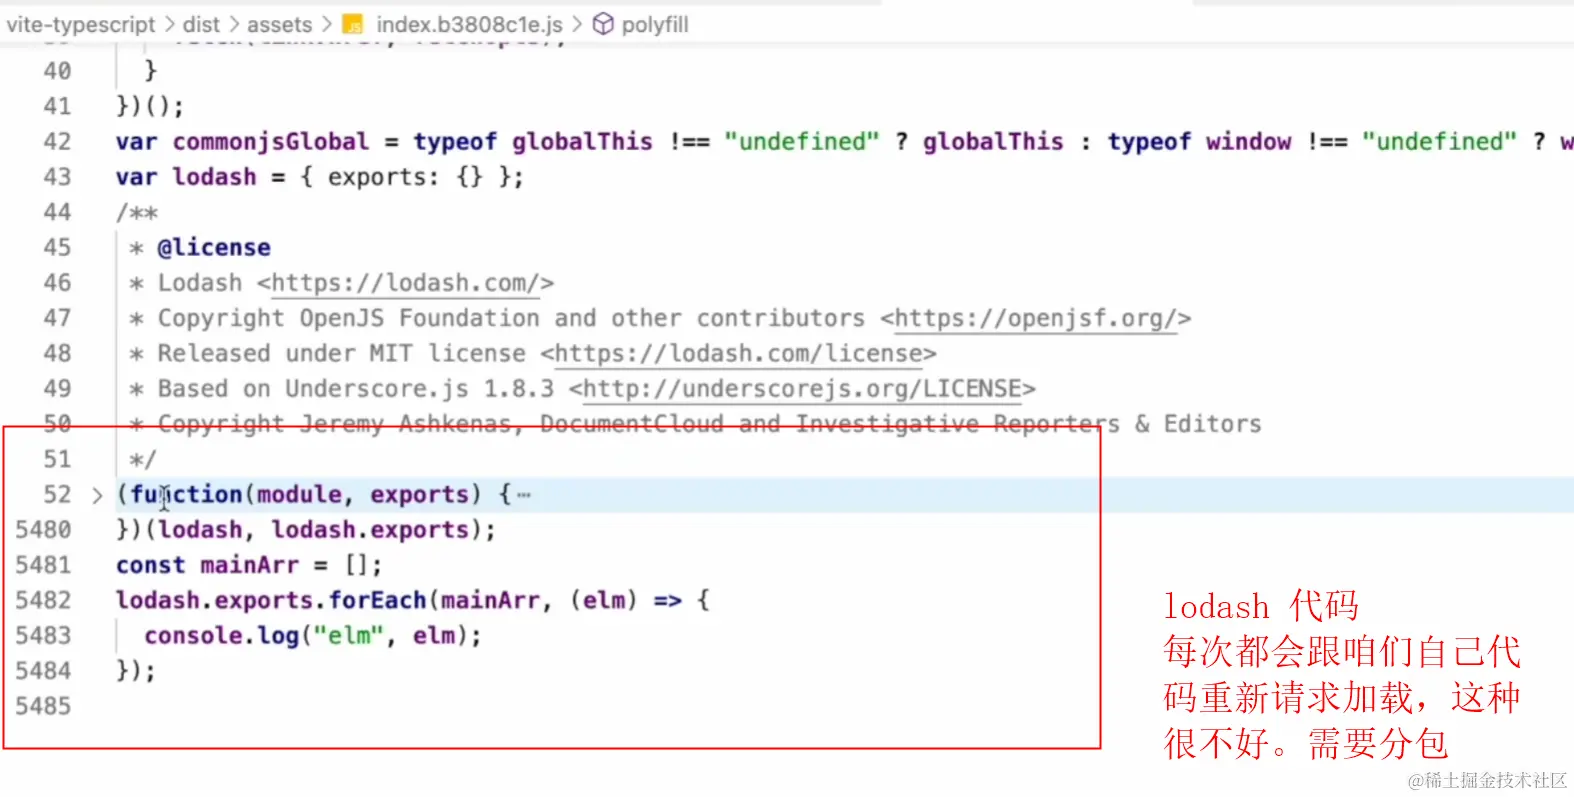The image size is (1574, 797).
Task: Click the JS file icon in breadcrumb
Action: tap(352, 24)
